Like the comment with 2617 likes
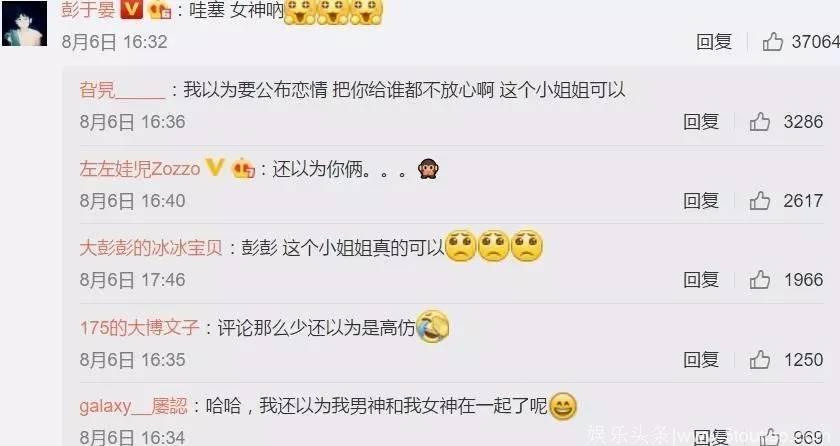The image size is (840, 446). pyautogui.click(x=760, y=201)
